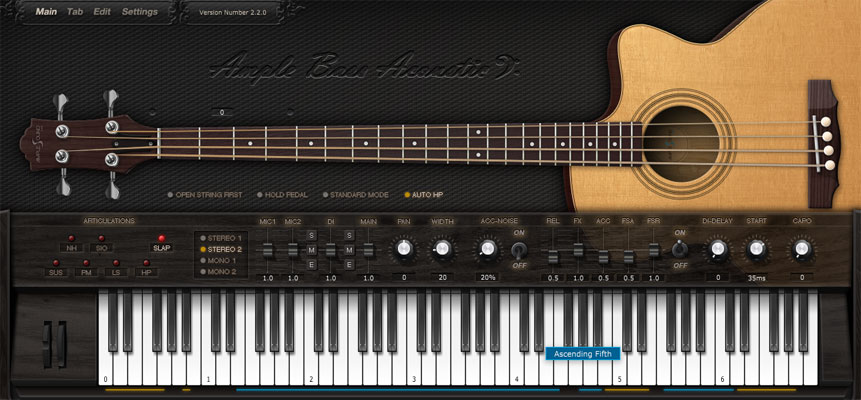
Task: Click the DI-DELAY knob
Action: [x=718, y=250]
